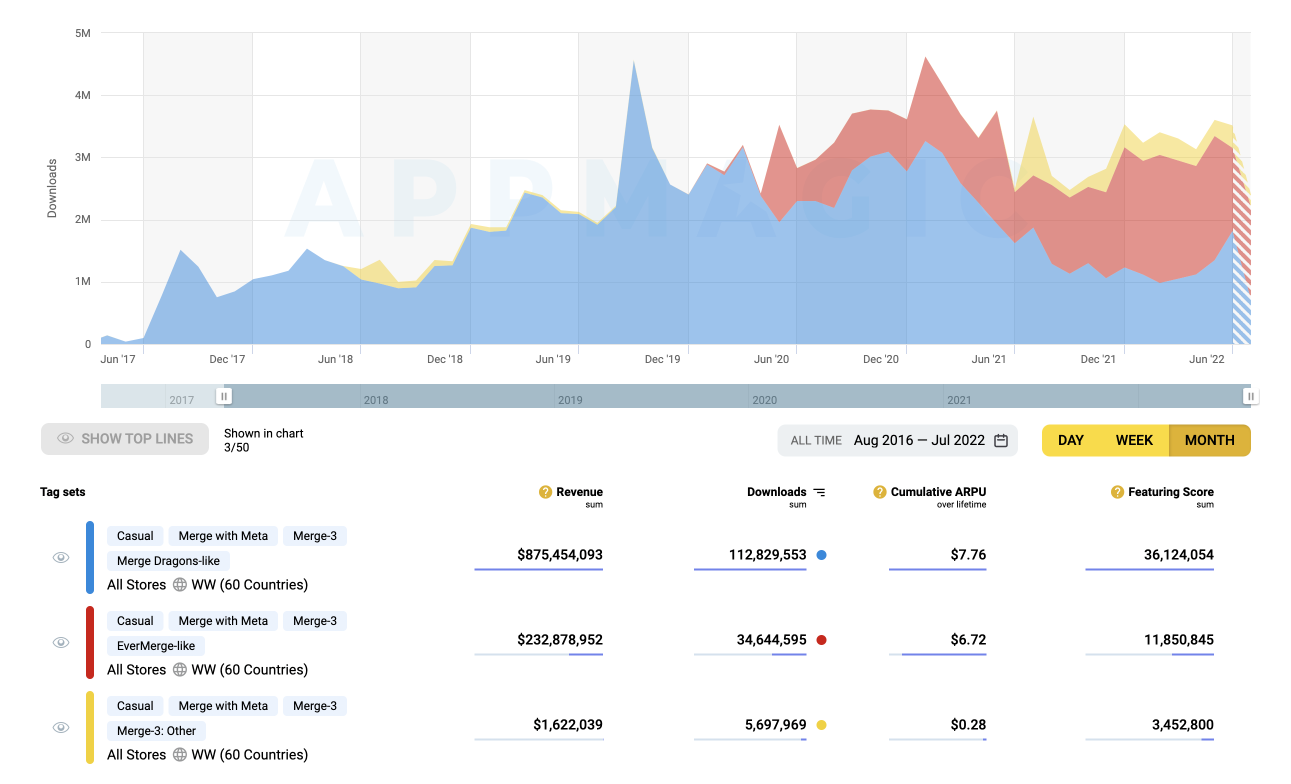This screenshot has width=1291, height=784.
Task: Click the Downloads sort icon
Action: click(x=820, y=492)
